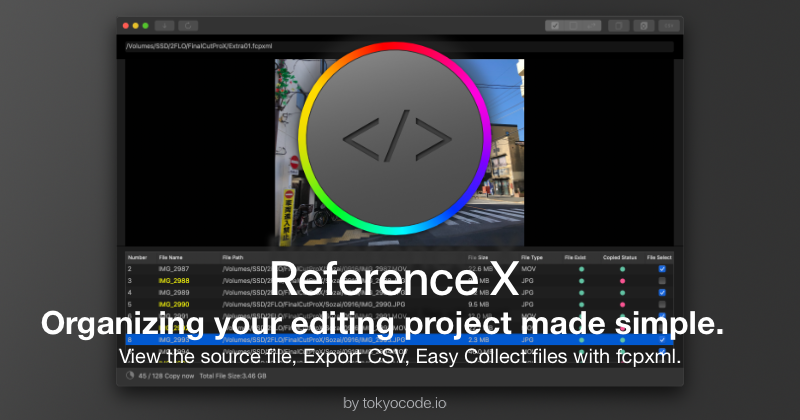Uncheck File Select box for IMG_2987
800x420 pixels.
662,269
